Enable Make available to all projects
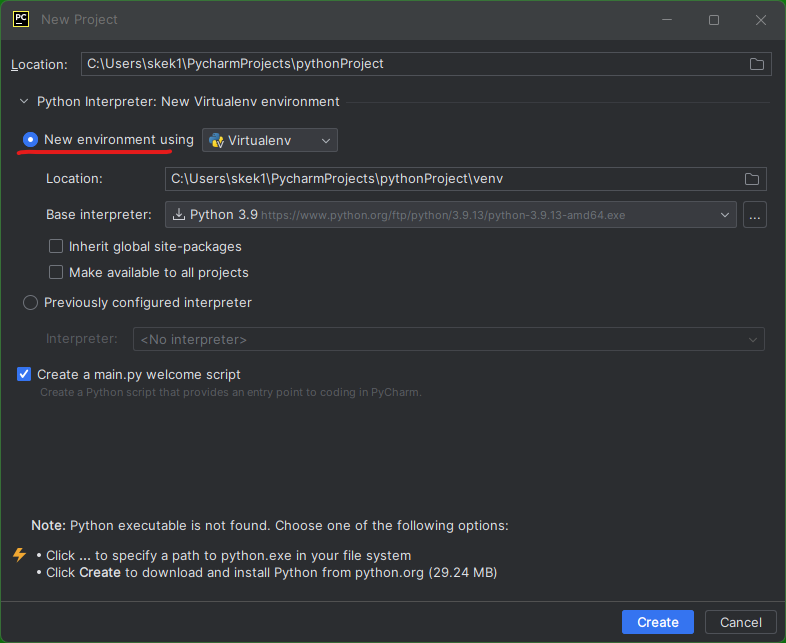 pos(56,272)
